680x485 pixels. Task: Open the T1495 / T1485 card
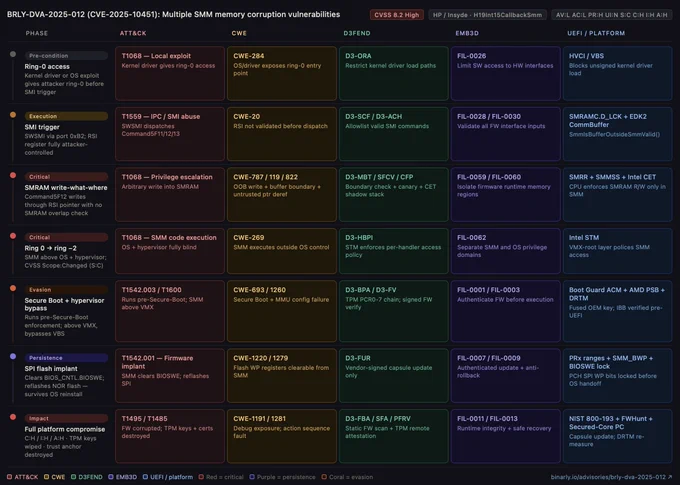click(170, 436)
